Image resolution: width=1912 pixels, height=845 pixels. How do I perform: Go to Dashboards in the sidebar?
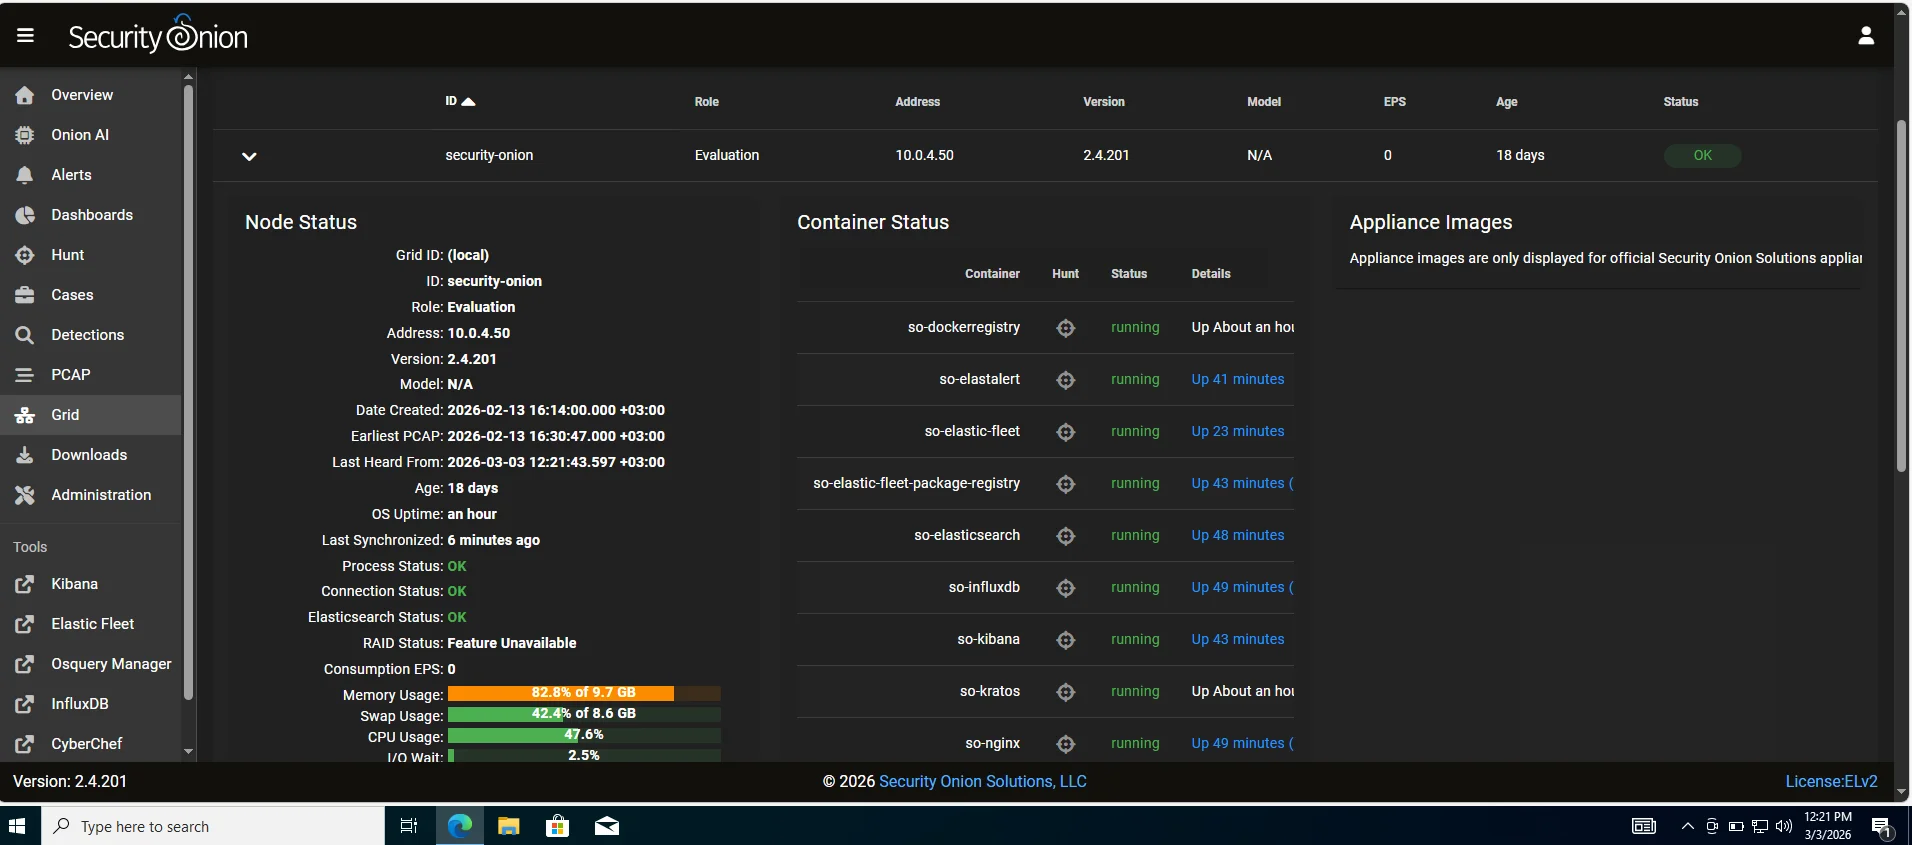[91, 215]
